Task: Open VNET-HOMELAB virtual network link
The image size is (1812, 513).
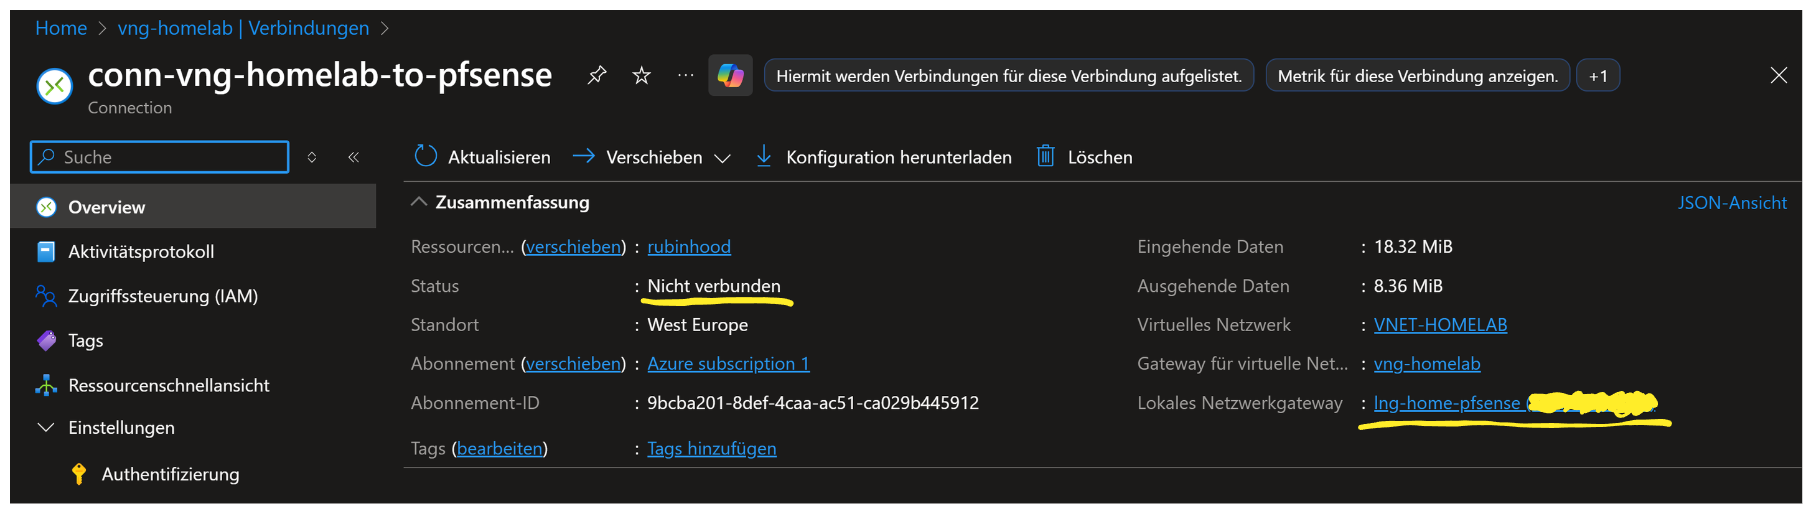Action: pos(1440,325)
